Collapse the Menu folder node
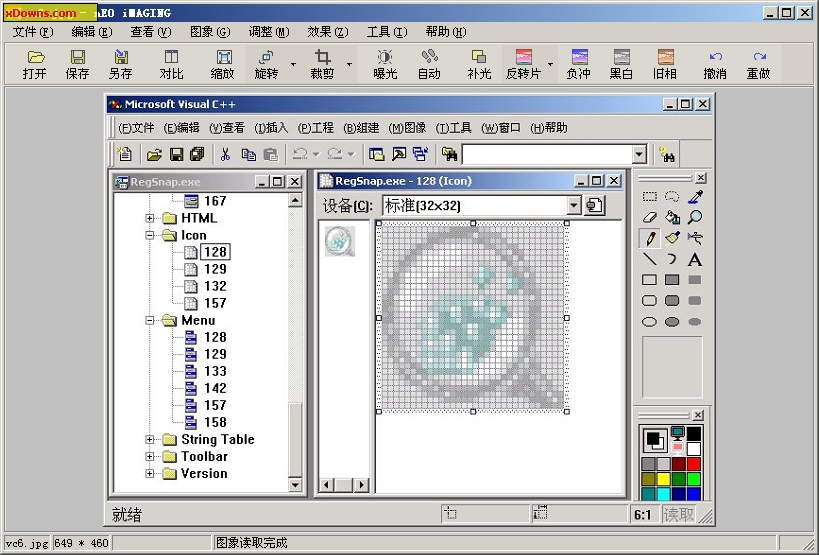This screenshot has width=819, height=555. click(150, 321)
